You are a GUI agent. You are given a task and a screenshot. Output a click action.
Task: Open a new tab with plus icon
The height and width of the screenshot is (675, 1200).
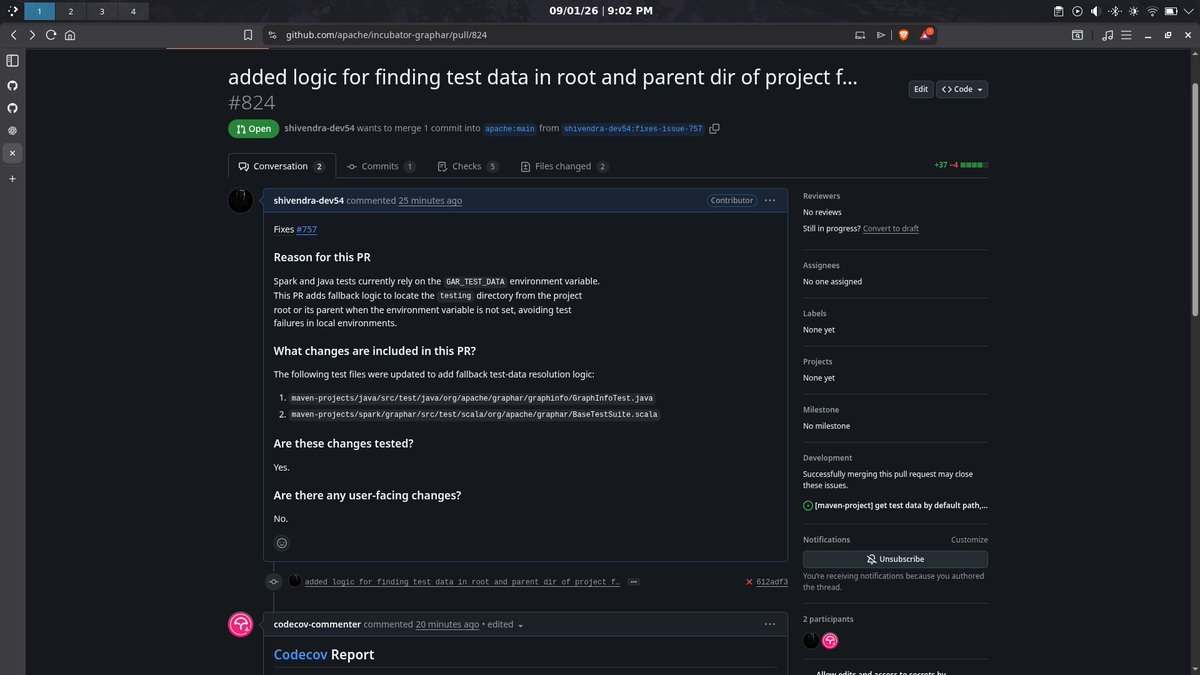coord(12,178)
